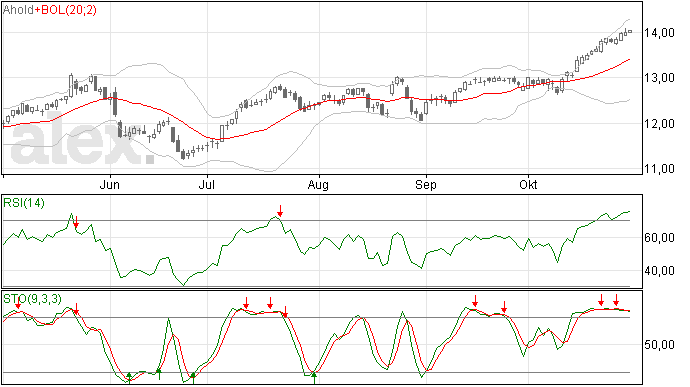Click the Okt month label

(528, 184)
